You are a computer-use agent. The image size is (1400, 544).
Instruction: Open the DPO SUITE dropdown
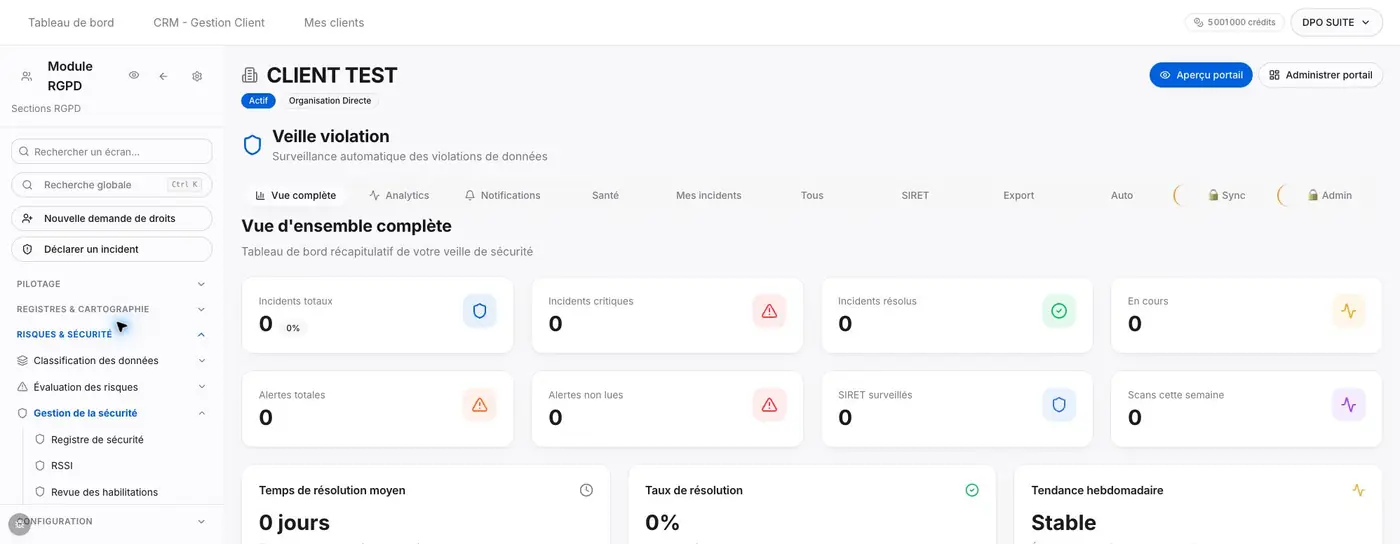point(1336,22)
